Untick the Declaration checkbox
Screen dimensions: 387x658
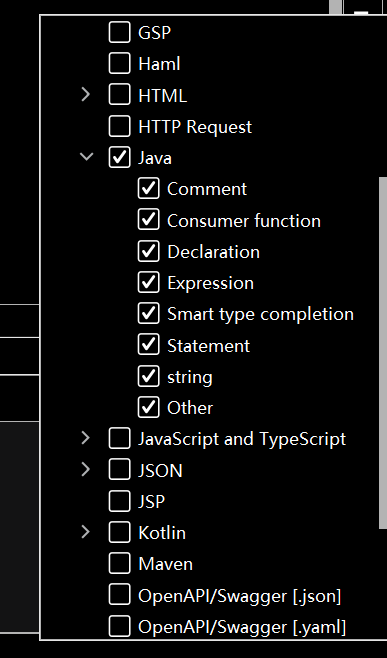point(149,251)
